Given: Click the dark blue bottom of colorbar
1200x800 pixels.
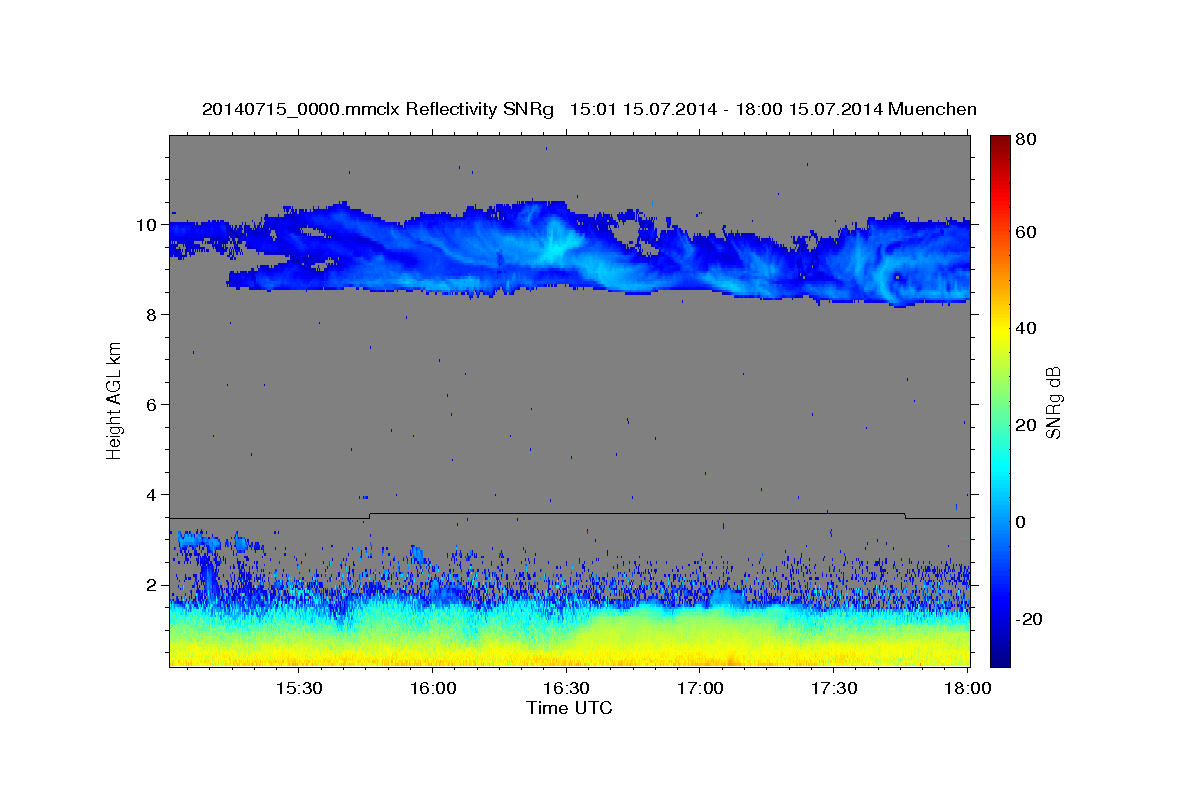Looking at the screenshot, I should click(x=1000, y=655).
